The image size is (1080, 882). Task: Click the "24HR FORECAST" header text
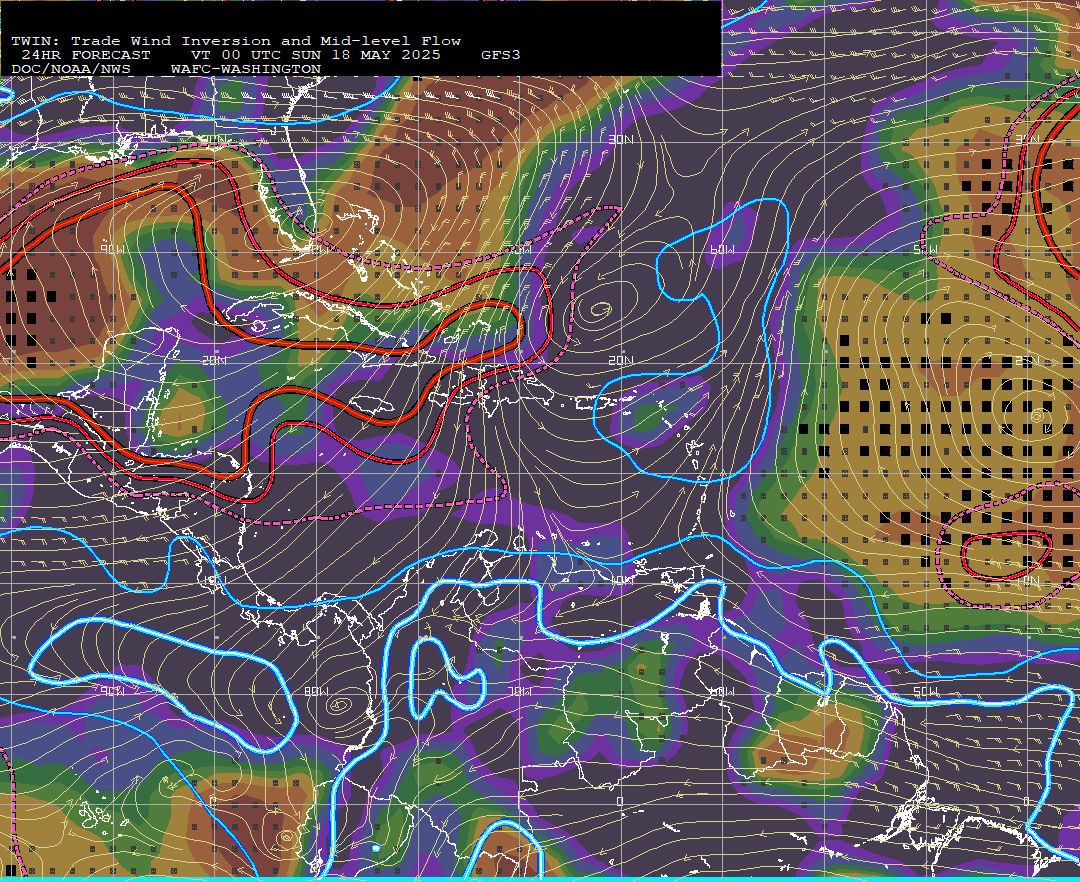point(85,55)
